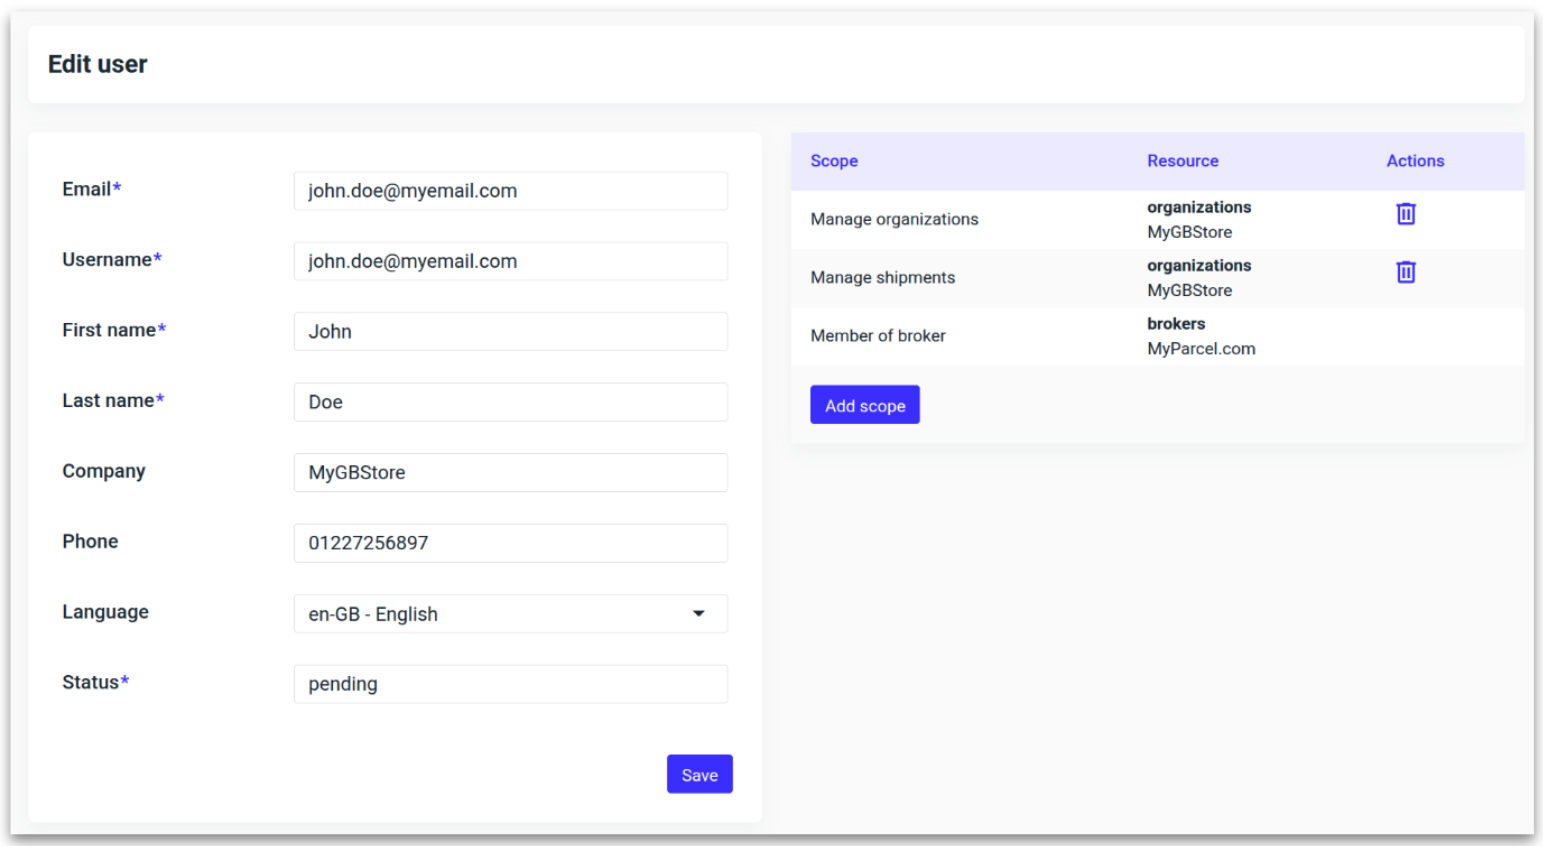
Task: Click the Actions column header
Action: (1414, 161)
